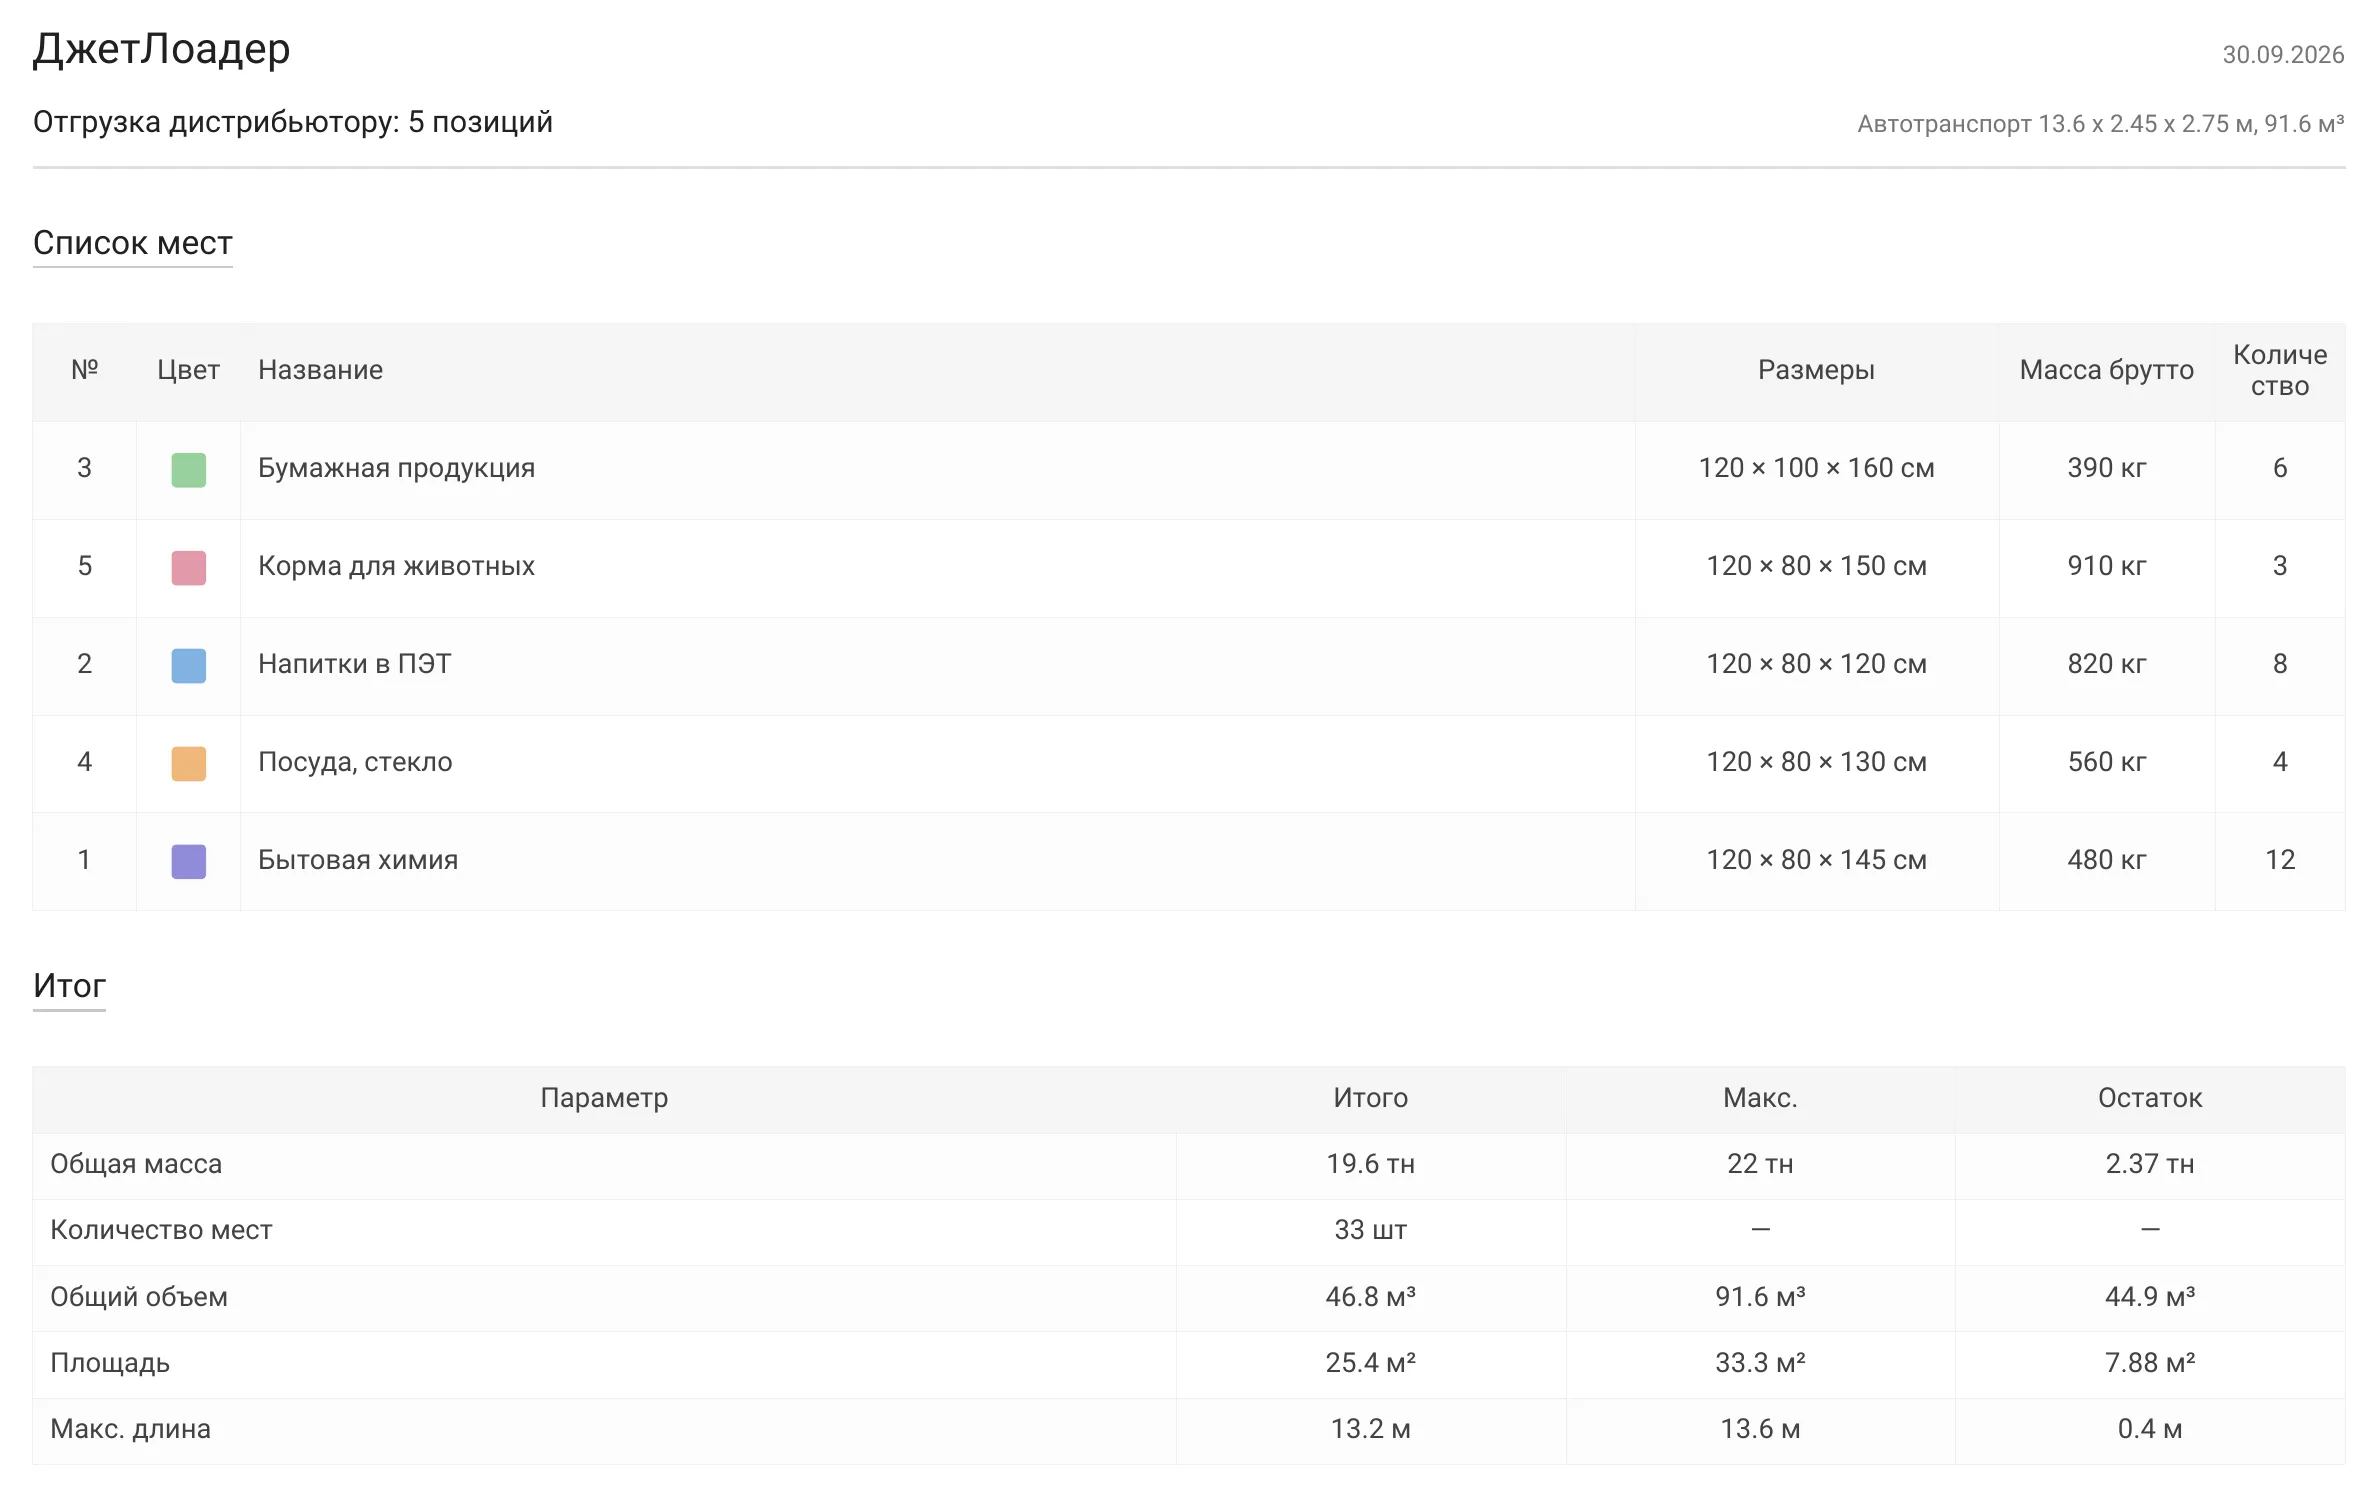Click the pink swatch for Корма для животных

point(188,567)
